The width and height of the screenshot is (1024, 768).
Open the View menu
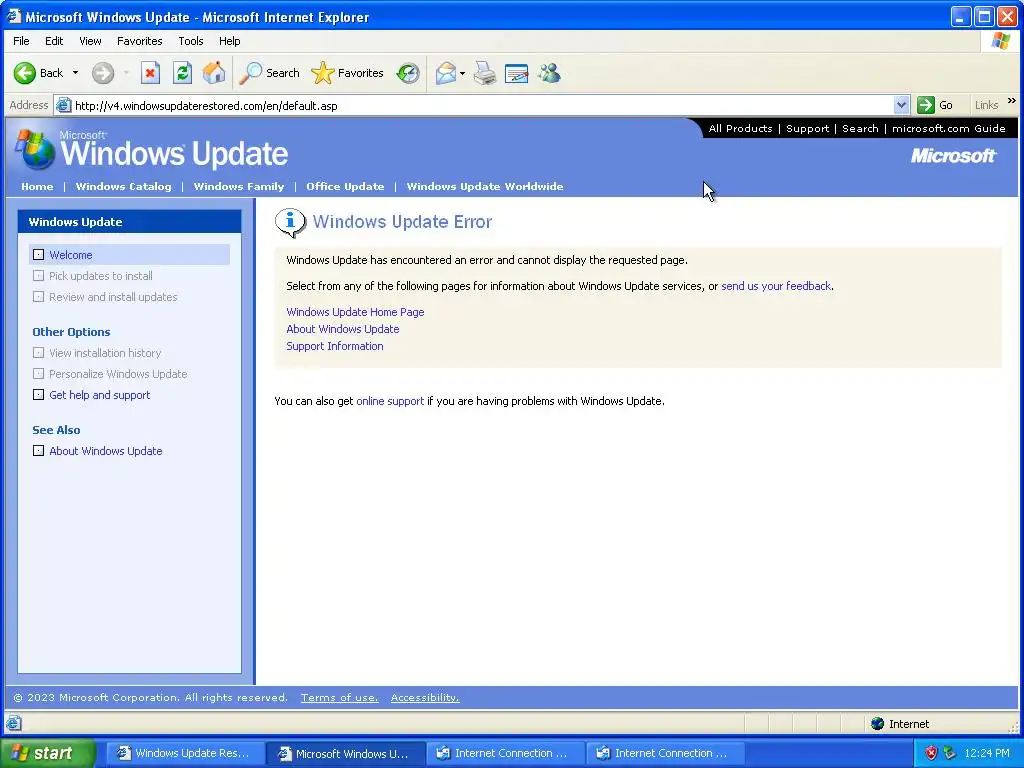coord(90,41)
